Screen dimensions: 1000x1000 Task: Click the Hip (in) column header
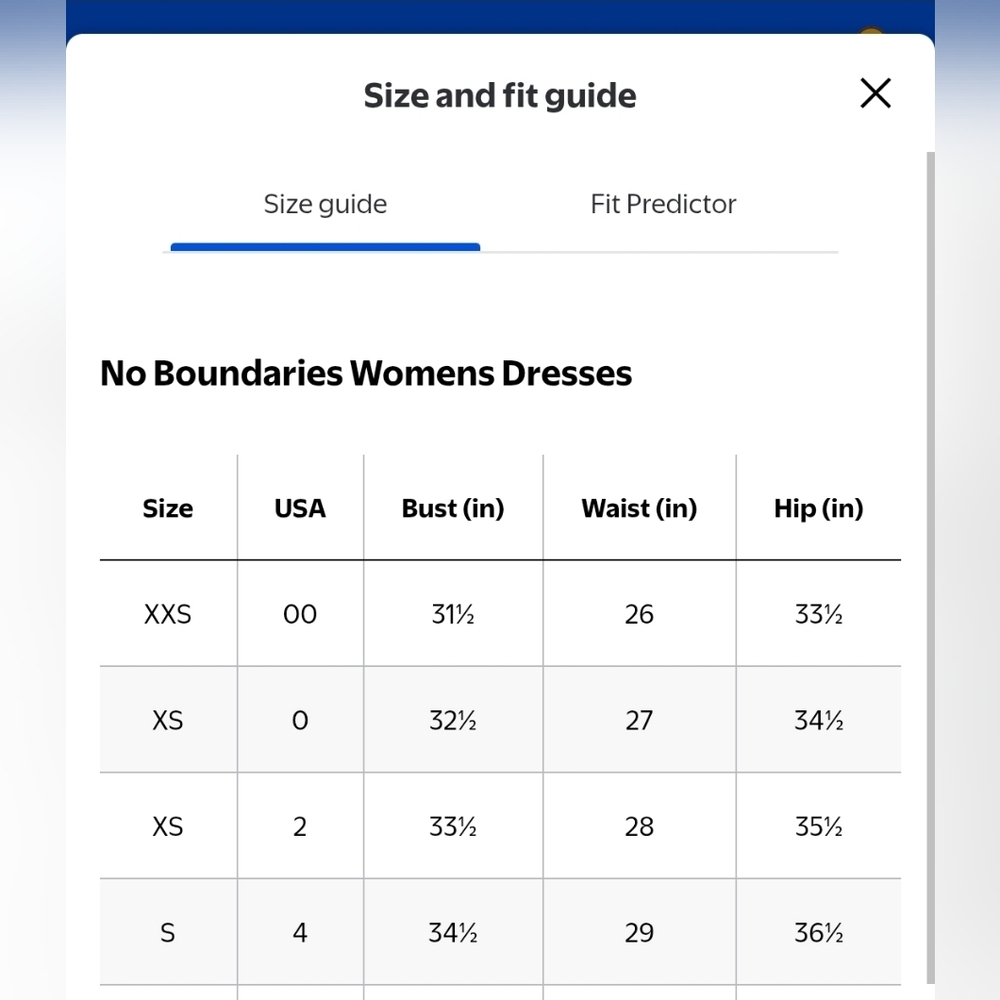(818, 508)
